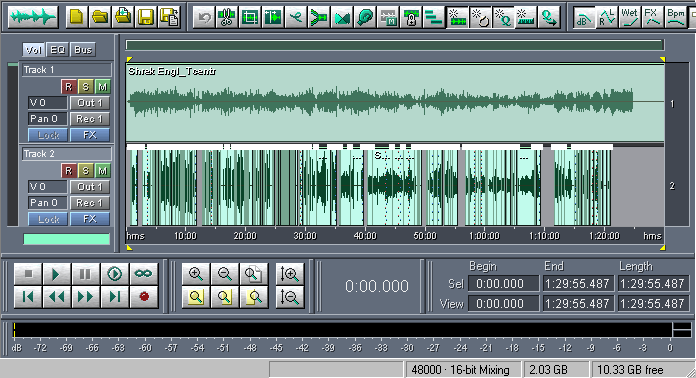Click the fast forward button

pyautogui.click(x=85, y=297)
